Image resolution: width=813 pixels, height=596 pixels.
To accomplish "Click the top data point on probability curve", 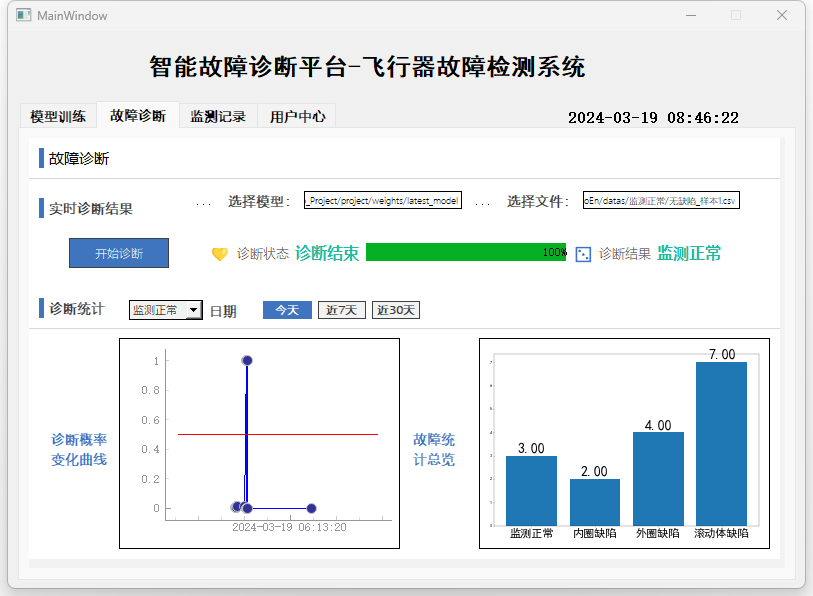I will click(247, 360).
